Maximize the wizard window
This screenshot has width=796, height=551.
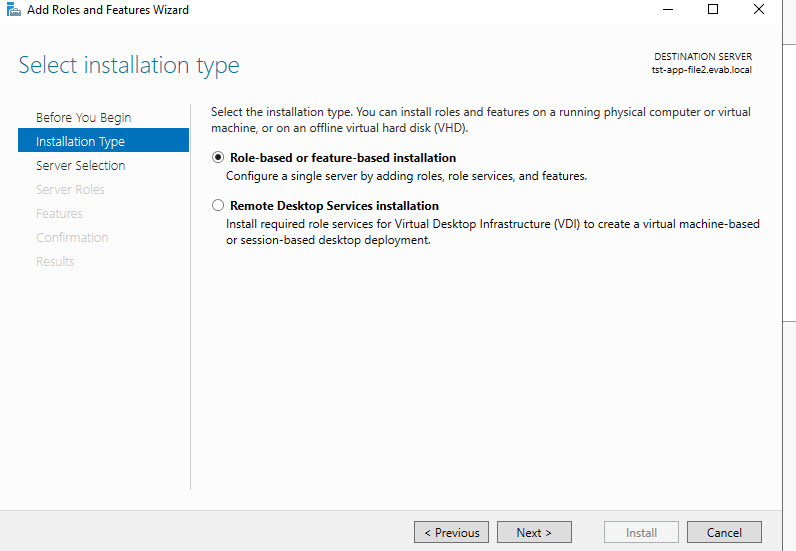[713, 10]
